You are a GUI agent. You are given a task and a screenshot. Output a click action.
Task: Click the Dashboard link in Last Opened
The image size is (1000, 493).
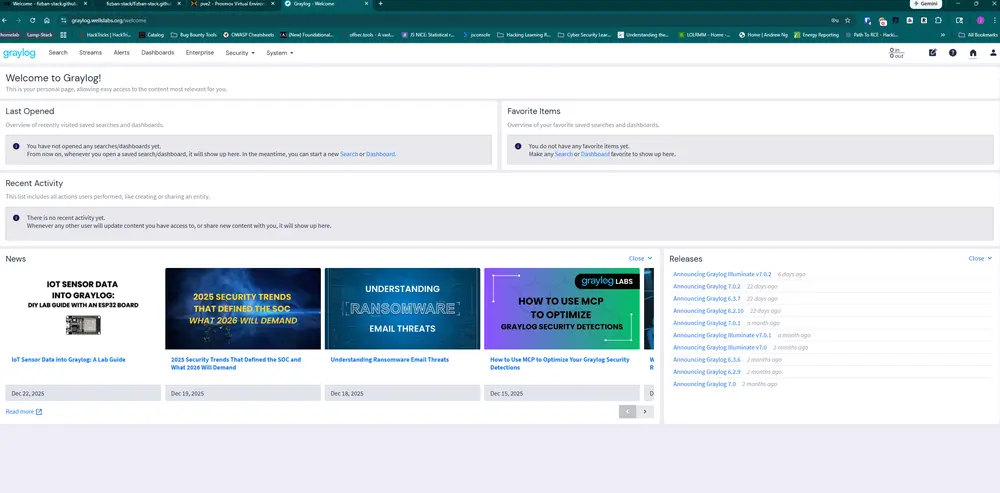(x=381, y=154)
